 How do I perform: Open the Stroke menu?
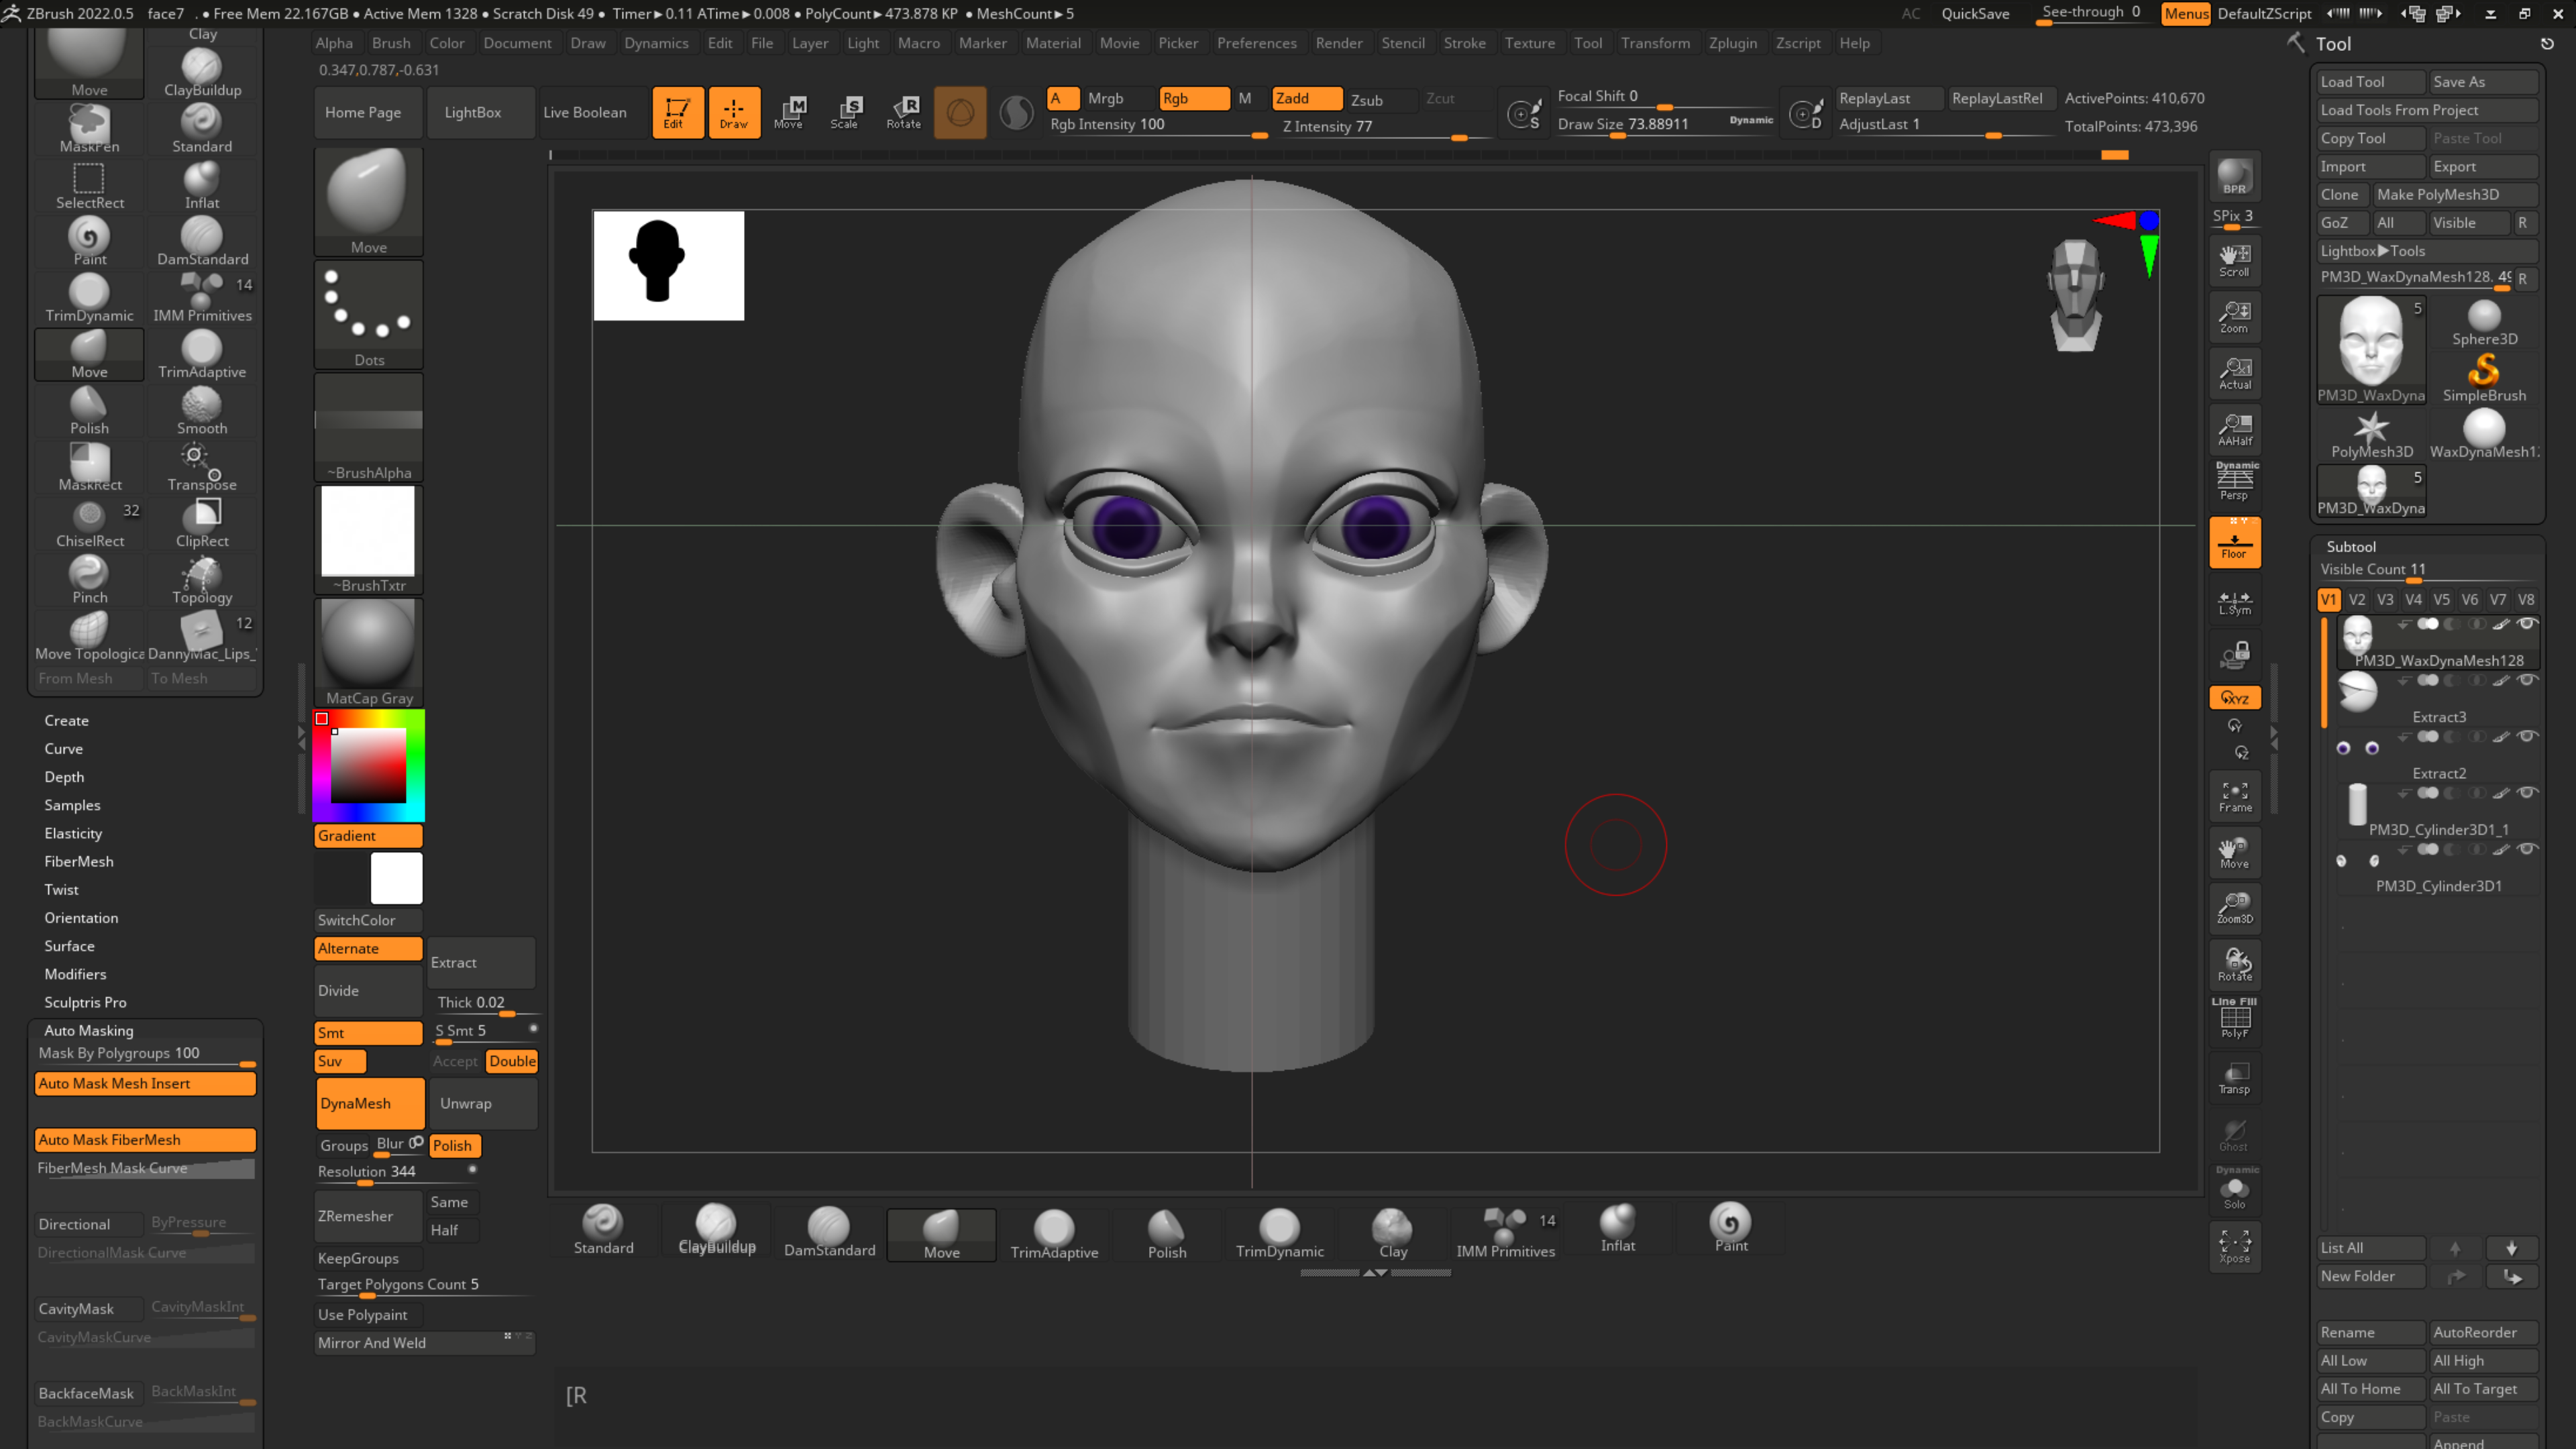(x=1464, y=43)
